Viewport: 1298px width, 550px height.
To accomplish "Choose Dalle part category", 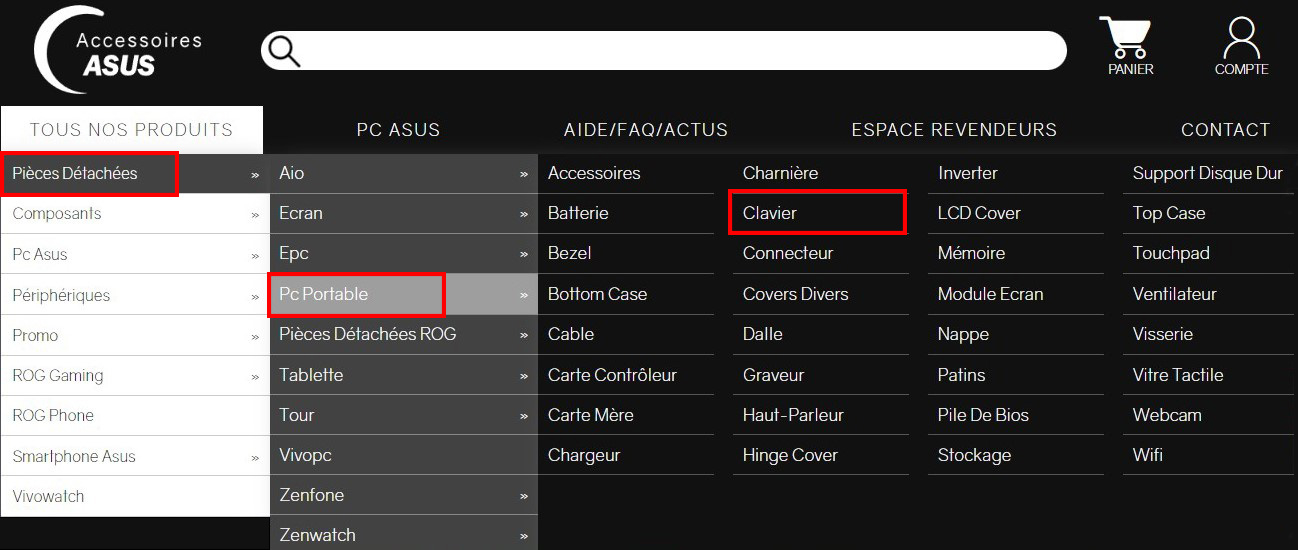I will point(762,334).
